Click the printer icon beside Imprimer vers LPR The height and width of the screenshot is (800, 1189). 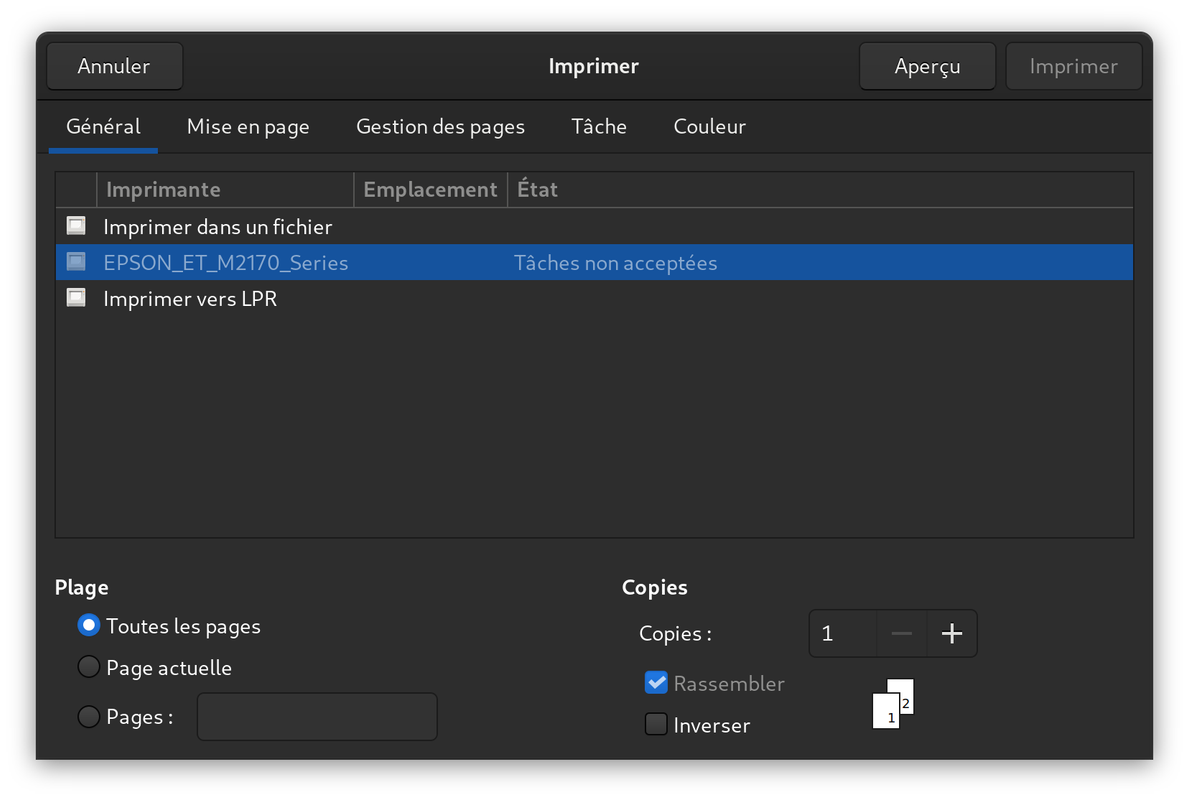[x=76, y=297]
